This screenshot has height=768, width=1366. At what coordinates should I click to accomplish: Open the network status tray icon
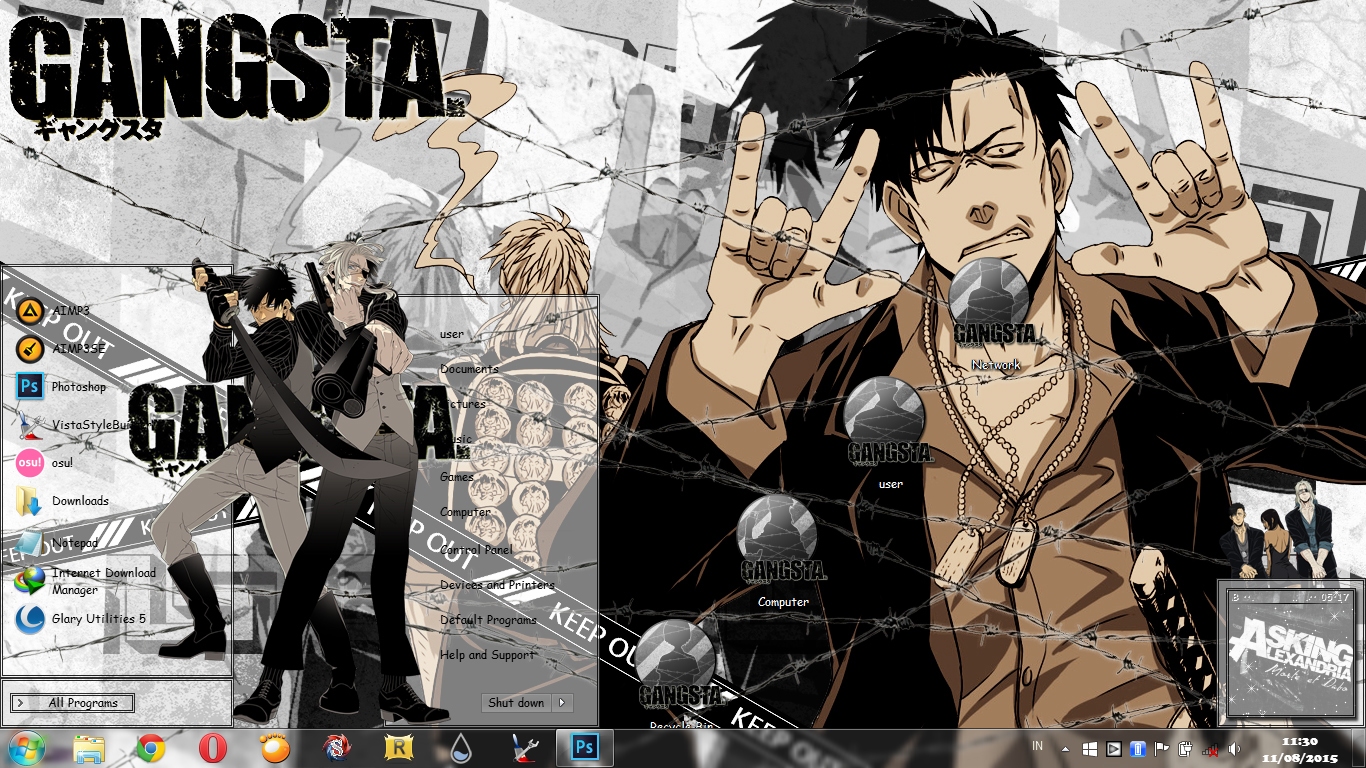coord(1210,749)
